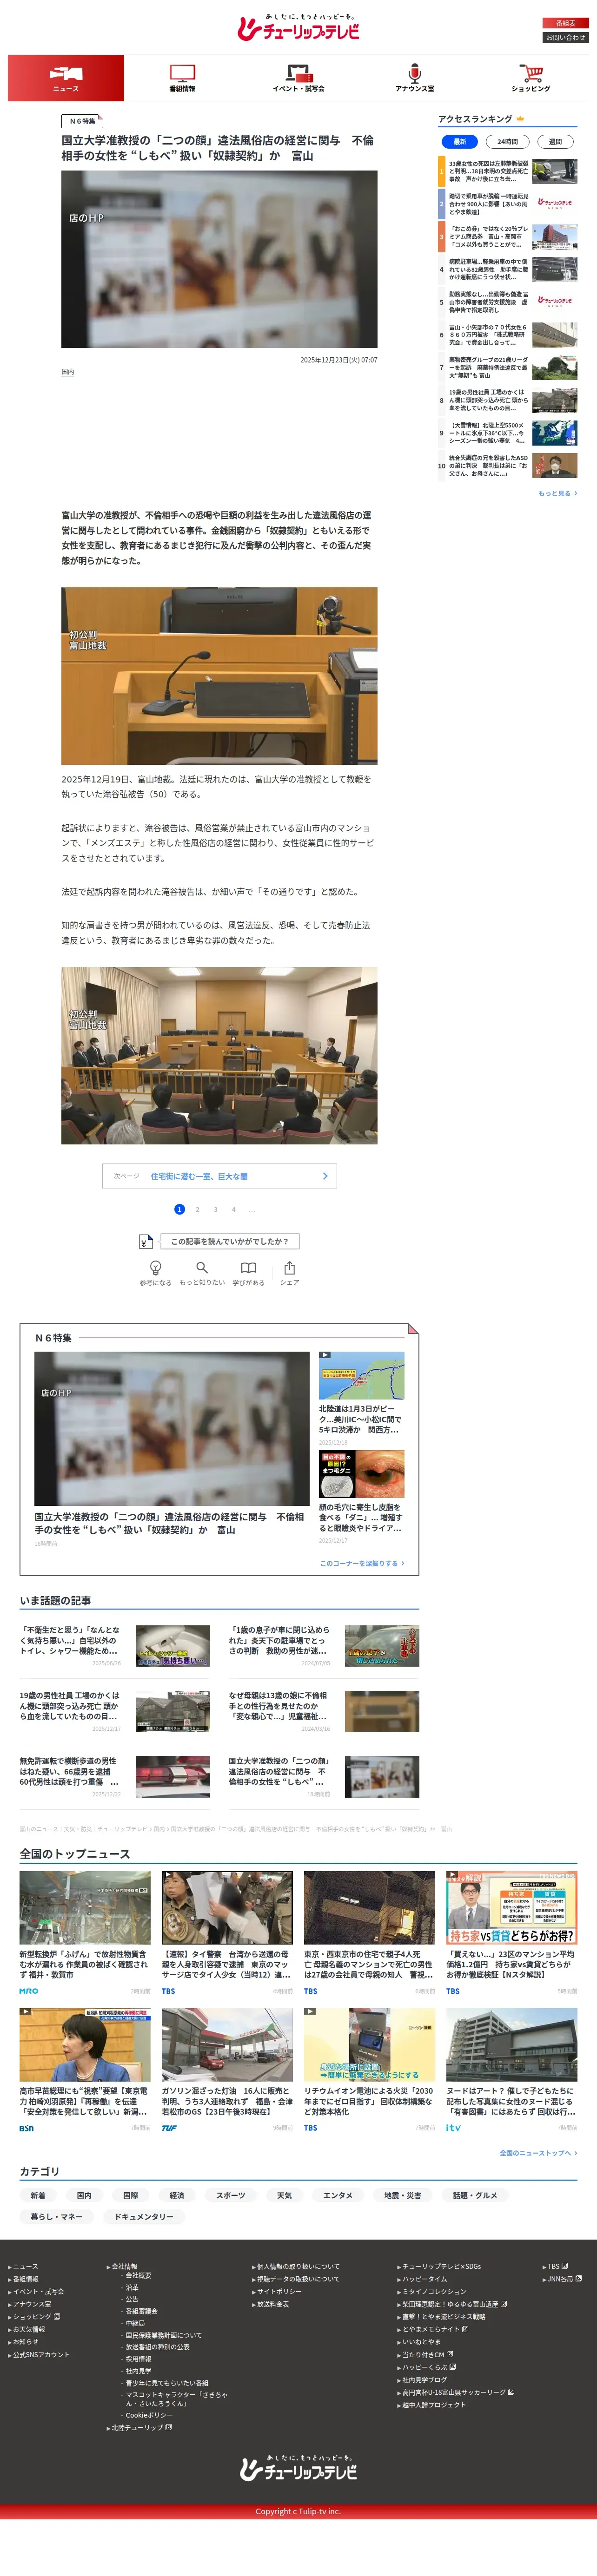Click the シェア share icon
Viewport: 597px width, 2576px height.
pyautogui.click(x=289, y=1267)
